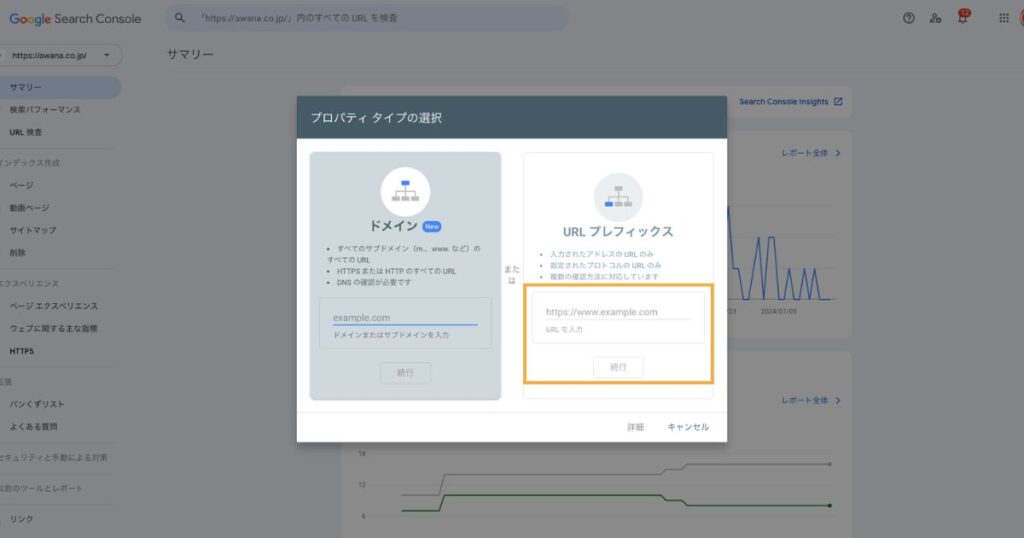Open user settings people icon
Image resolution: width=1024 pixels, height=538 pixels.
[935, 18]
